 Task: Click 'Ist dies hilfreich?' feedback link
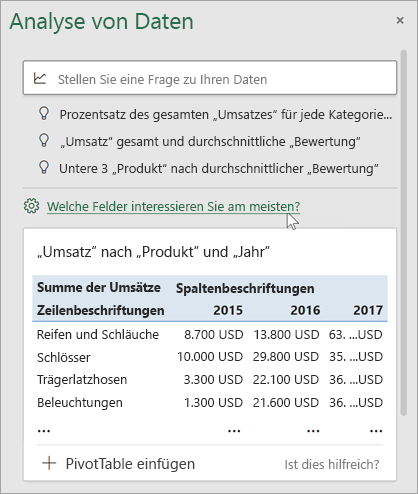[x=332, y=464]
